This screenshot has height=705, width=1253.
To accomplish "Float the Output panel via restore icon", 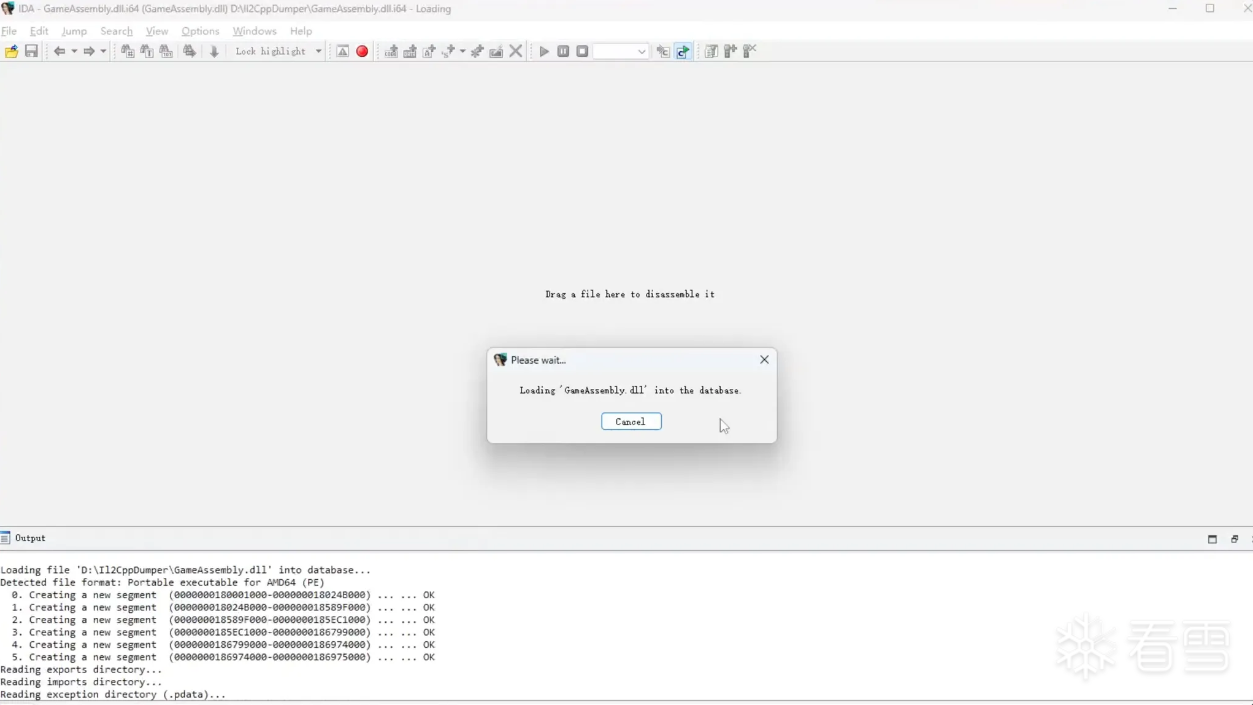I will tap(1234, 539).
